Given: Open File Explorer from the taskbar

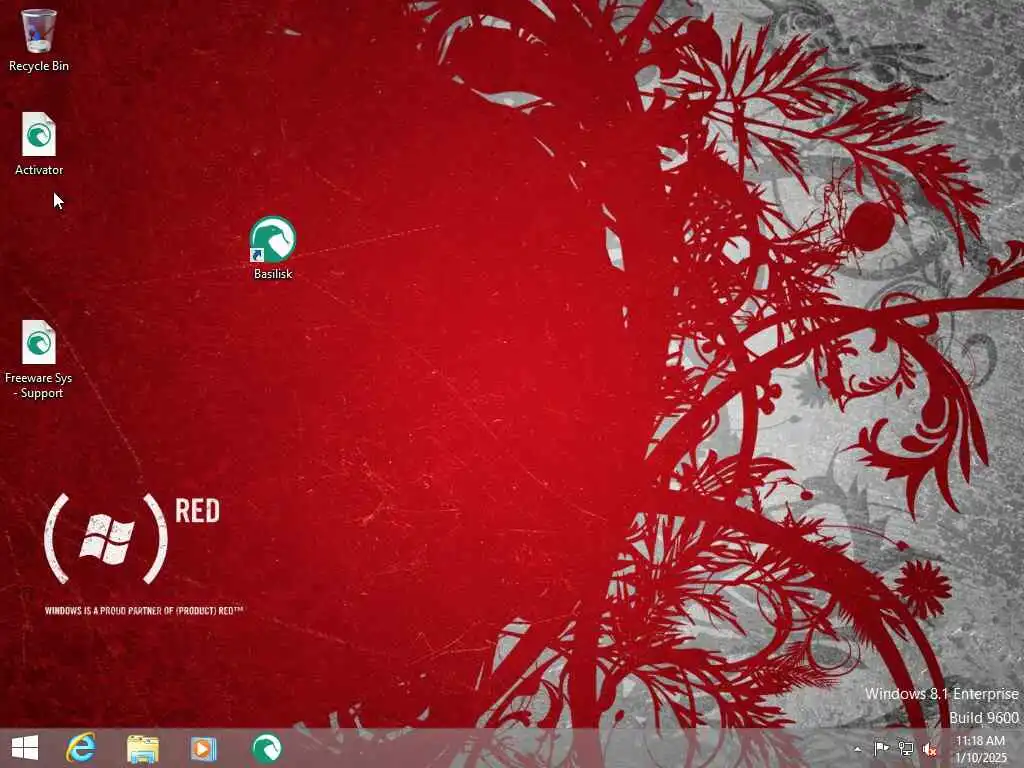Looking at the screenshot, I should pos(143,748).
